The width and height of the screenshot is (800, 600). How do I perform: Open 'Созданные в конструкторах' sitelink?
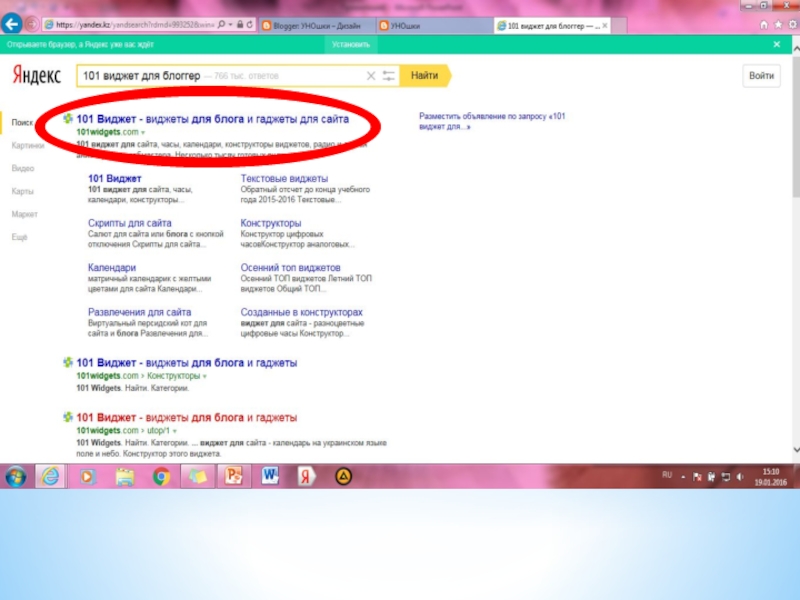tap(302, 312)
